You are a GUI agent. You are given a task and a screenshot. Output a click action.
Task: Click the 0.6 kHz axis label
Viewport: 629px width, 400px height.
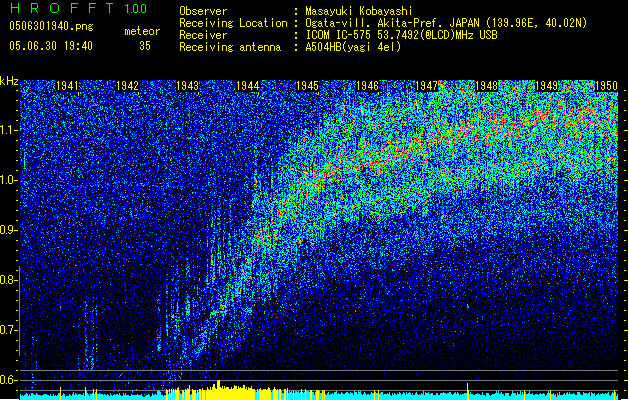(x=9, y=380)
